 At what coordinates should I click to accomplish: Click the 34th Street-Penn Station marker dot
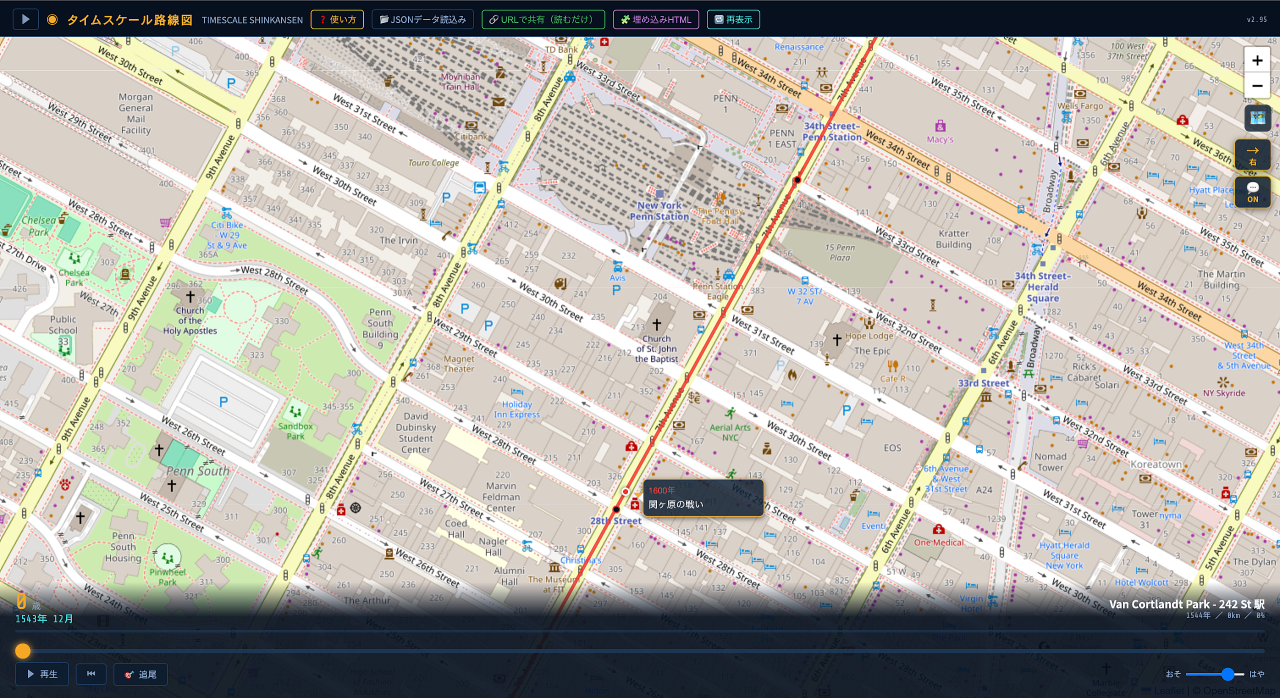pos(797,180)
